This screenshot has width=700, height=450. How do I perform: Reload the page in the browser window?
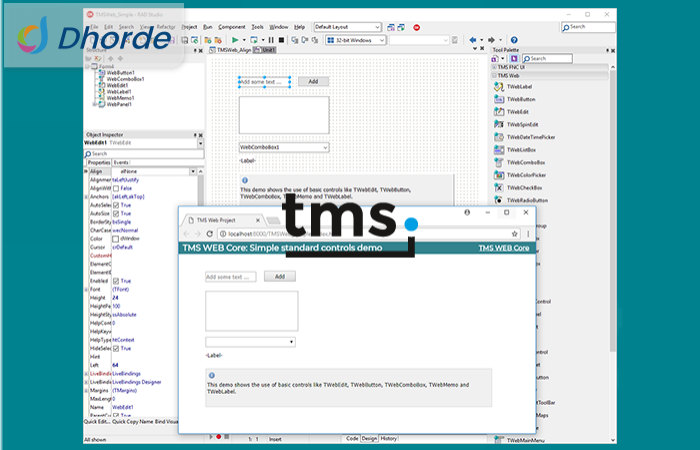(209, 233)
